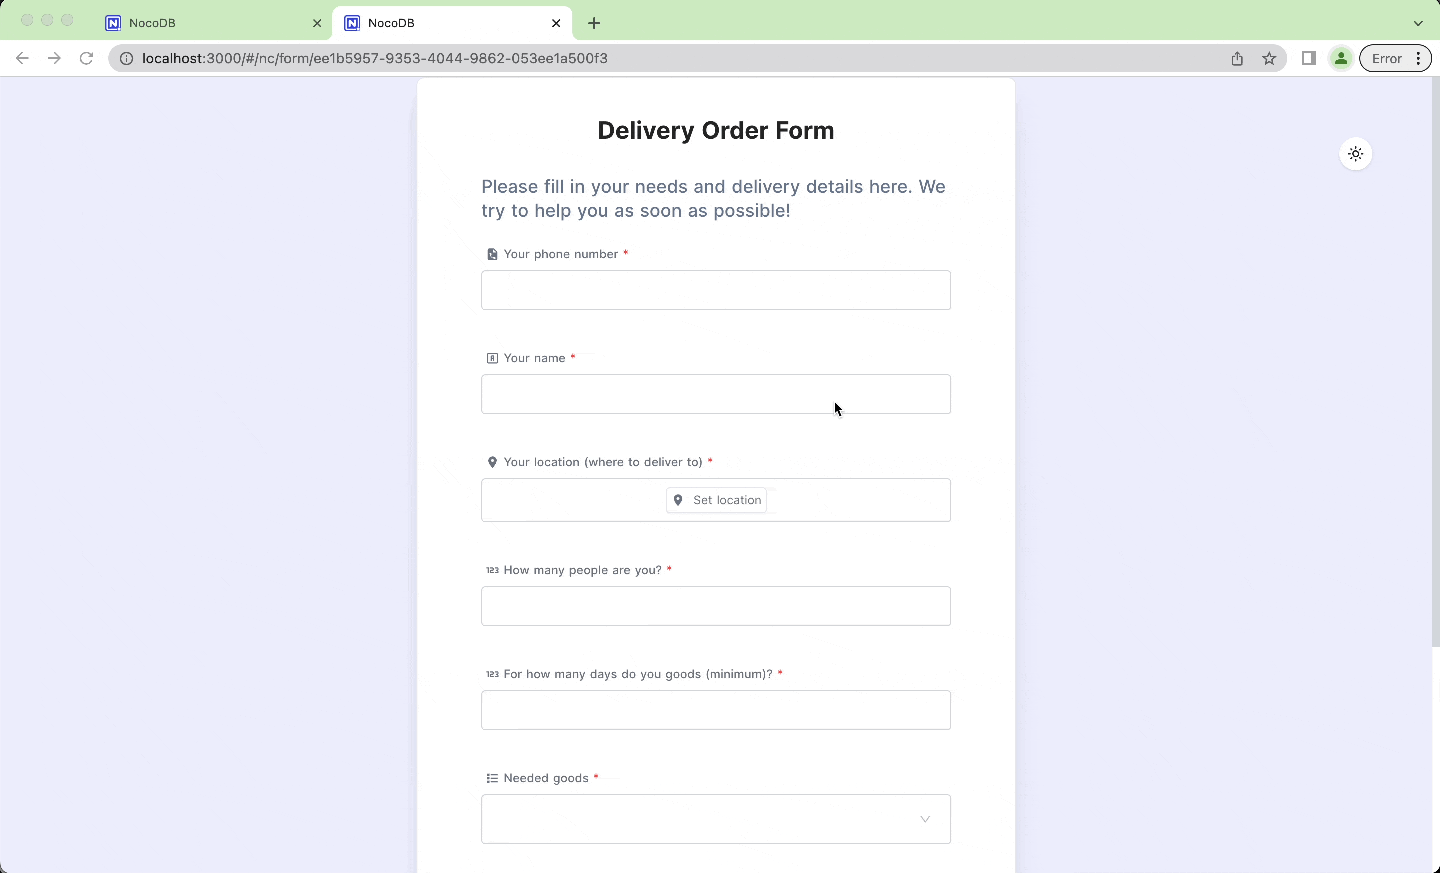This screenshot has width=1440, height=873.
Task: Toggle dark mode with the sun icon
Action: click(1355, 154)
